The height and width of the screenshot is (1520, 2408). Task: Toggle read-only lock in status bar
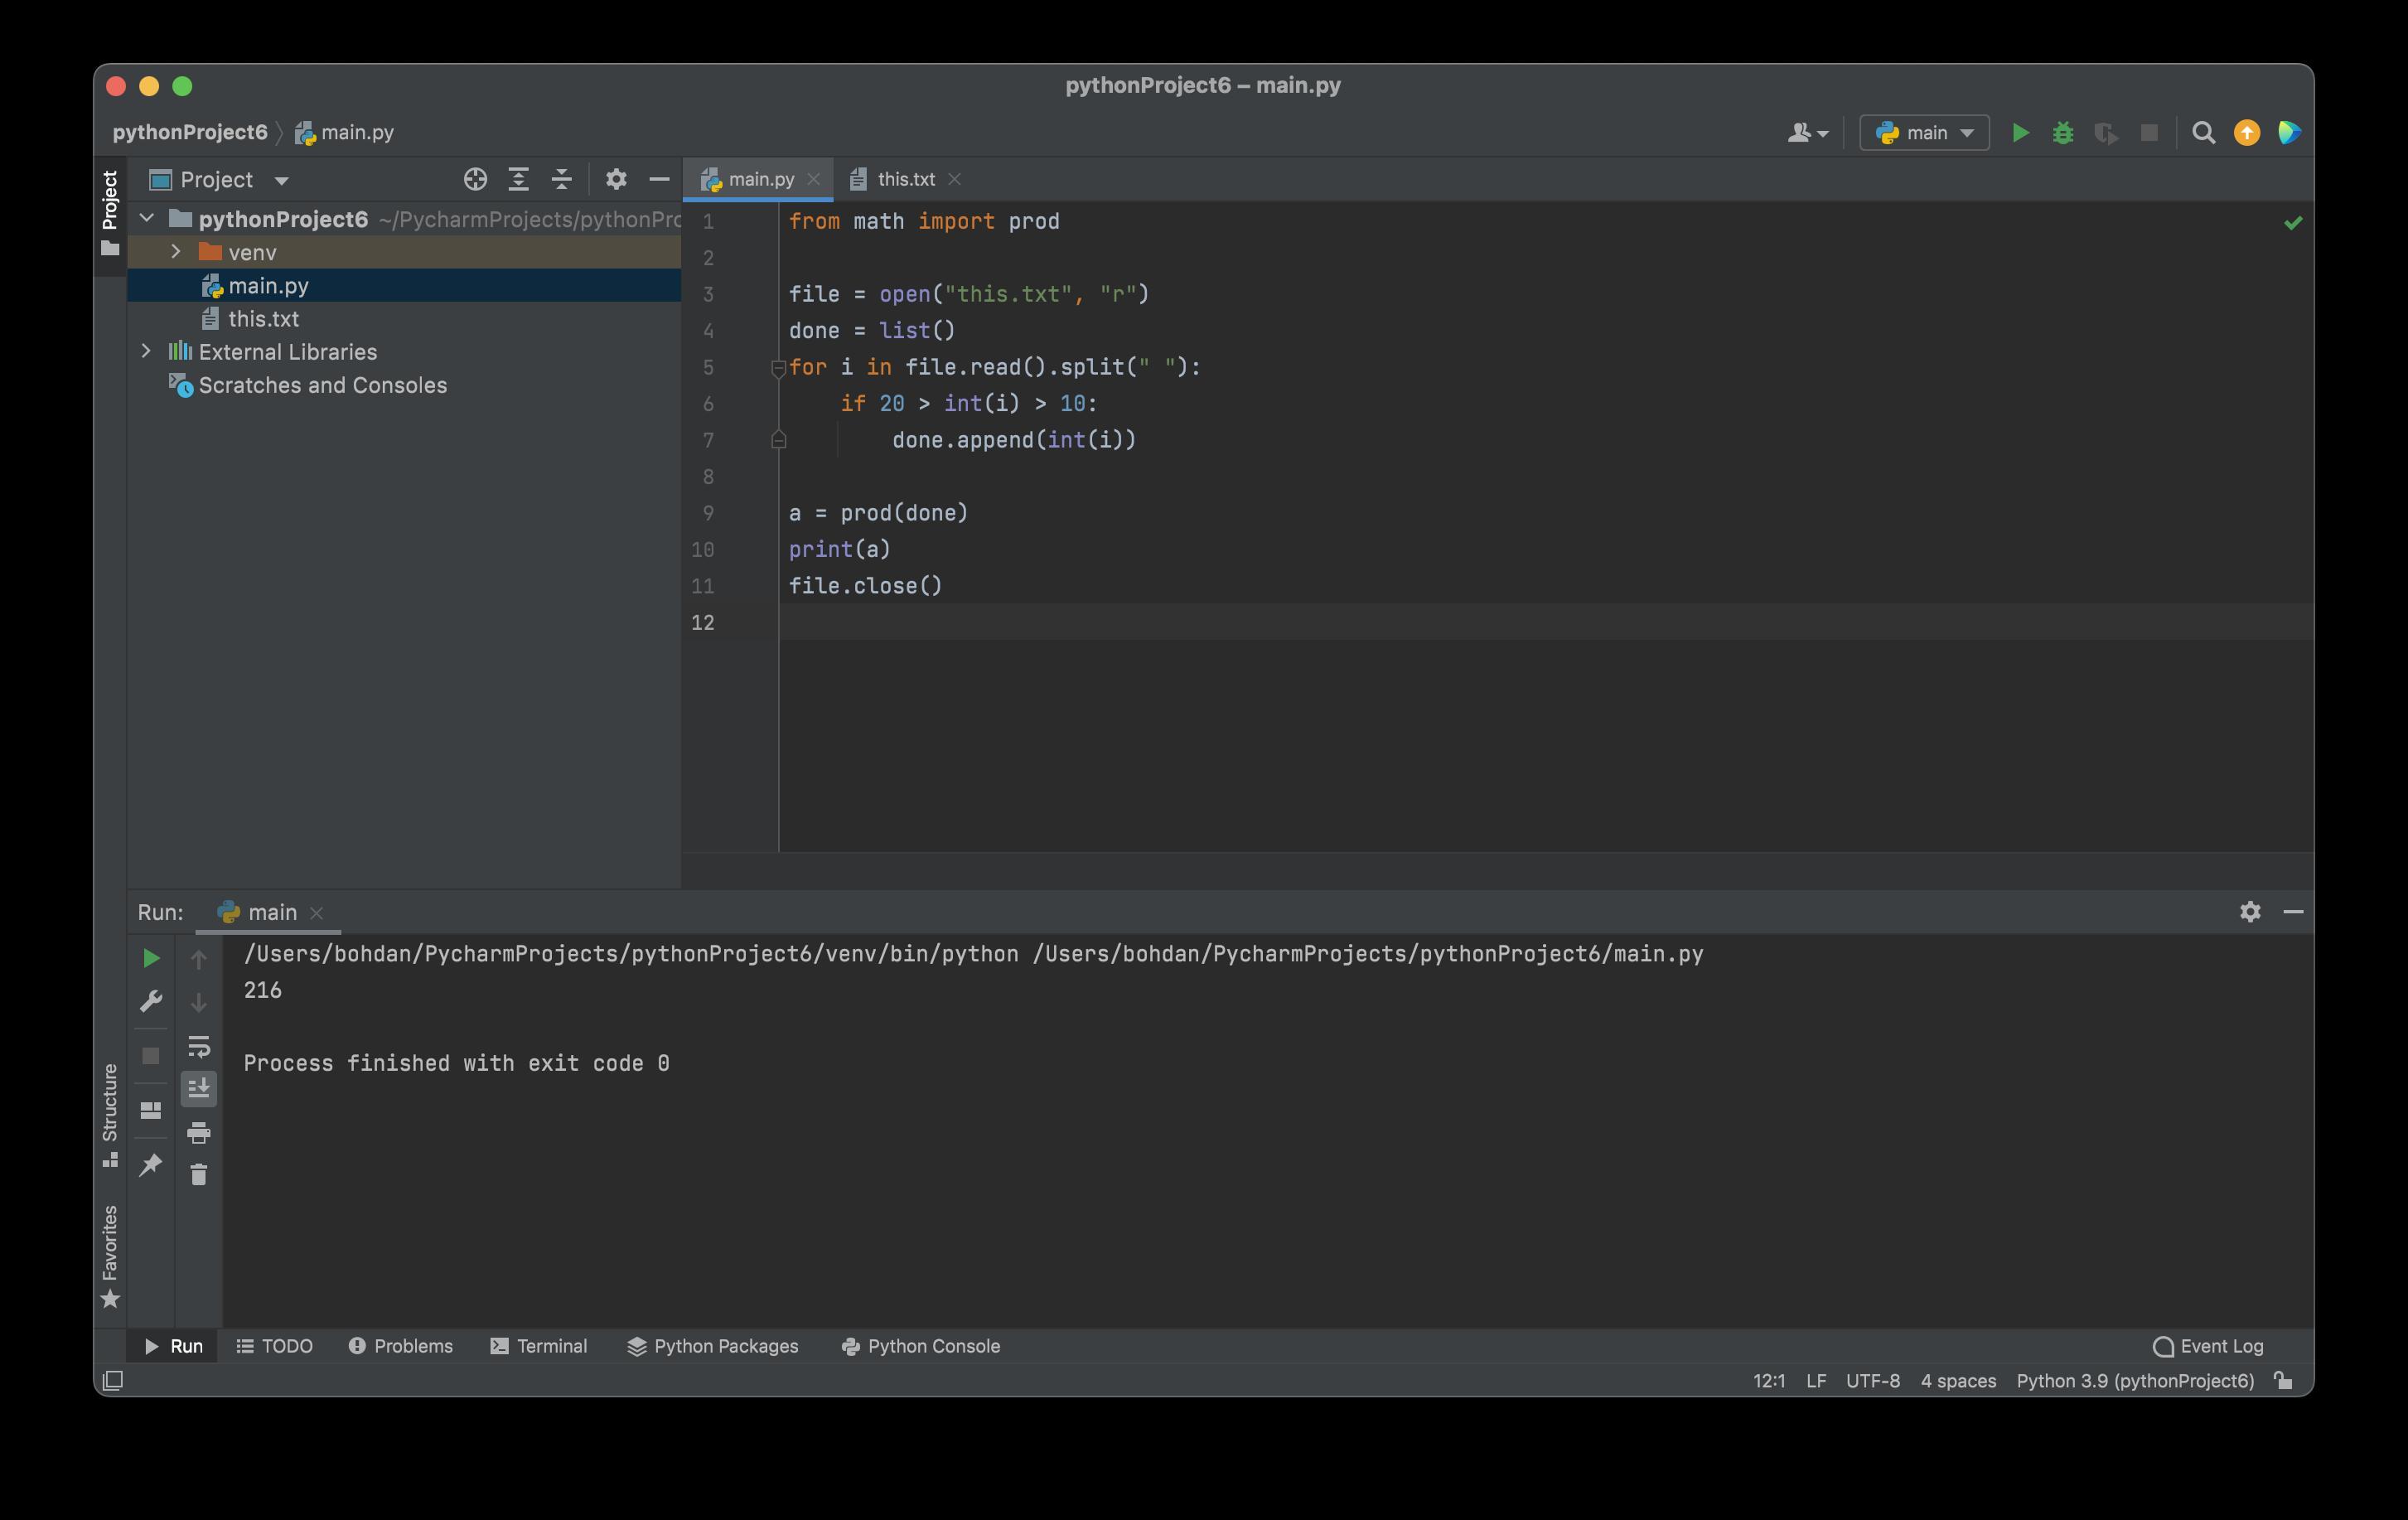tap(2283, 1380)
